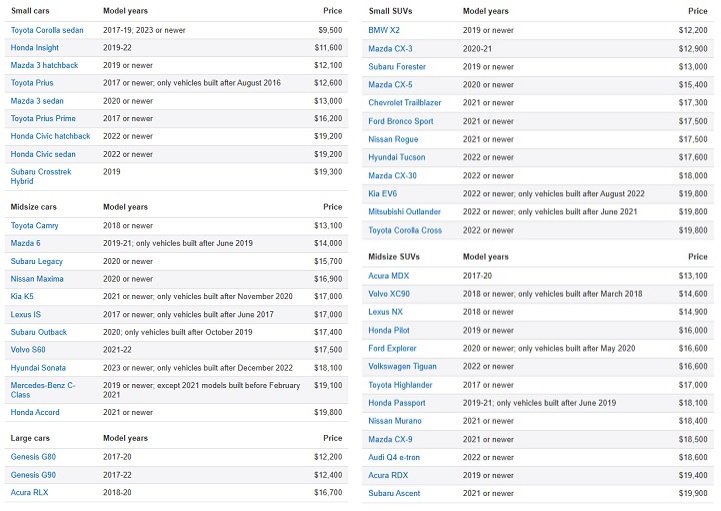
Task: Open the Audi Q4 e-tron link
Action: point(394,458)
